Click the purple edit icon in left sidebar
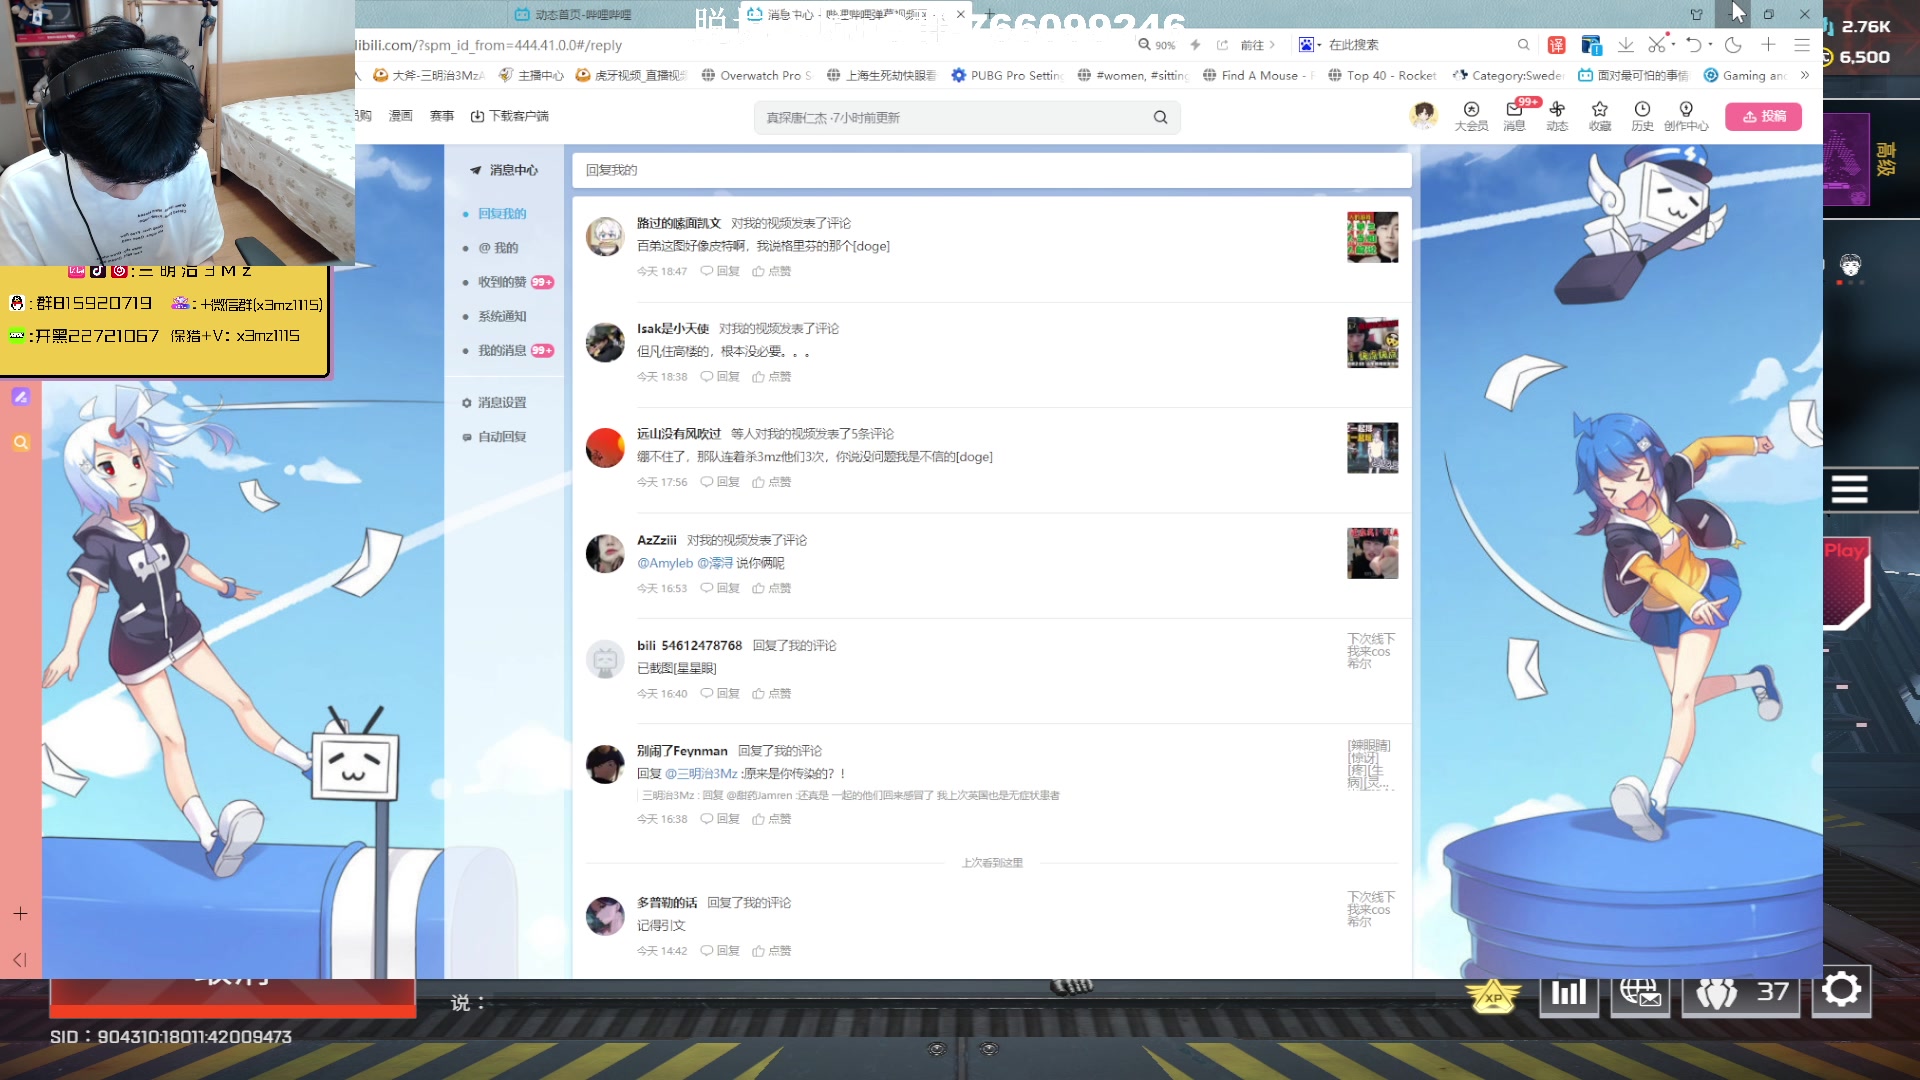 [21, 397]
